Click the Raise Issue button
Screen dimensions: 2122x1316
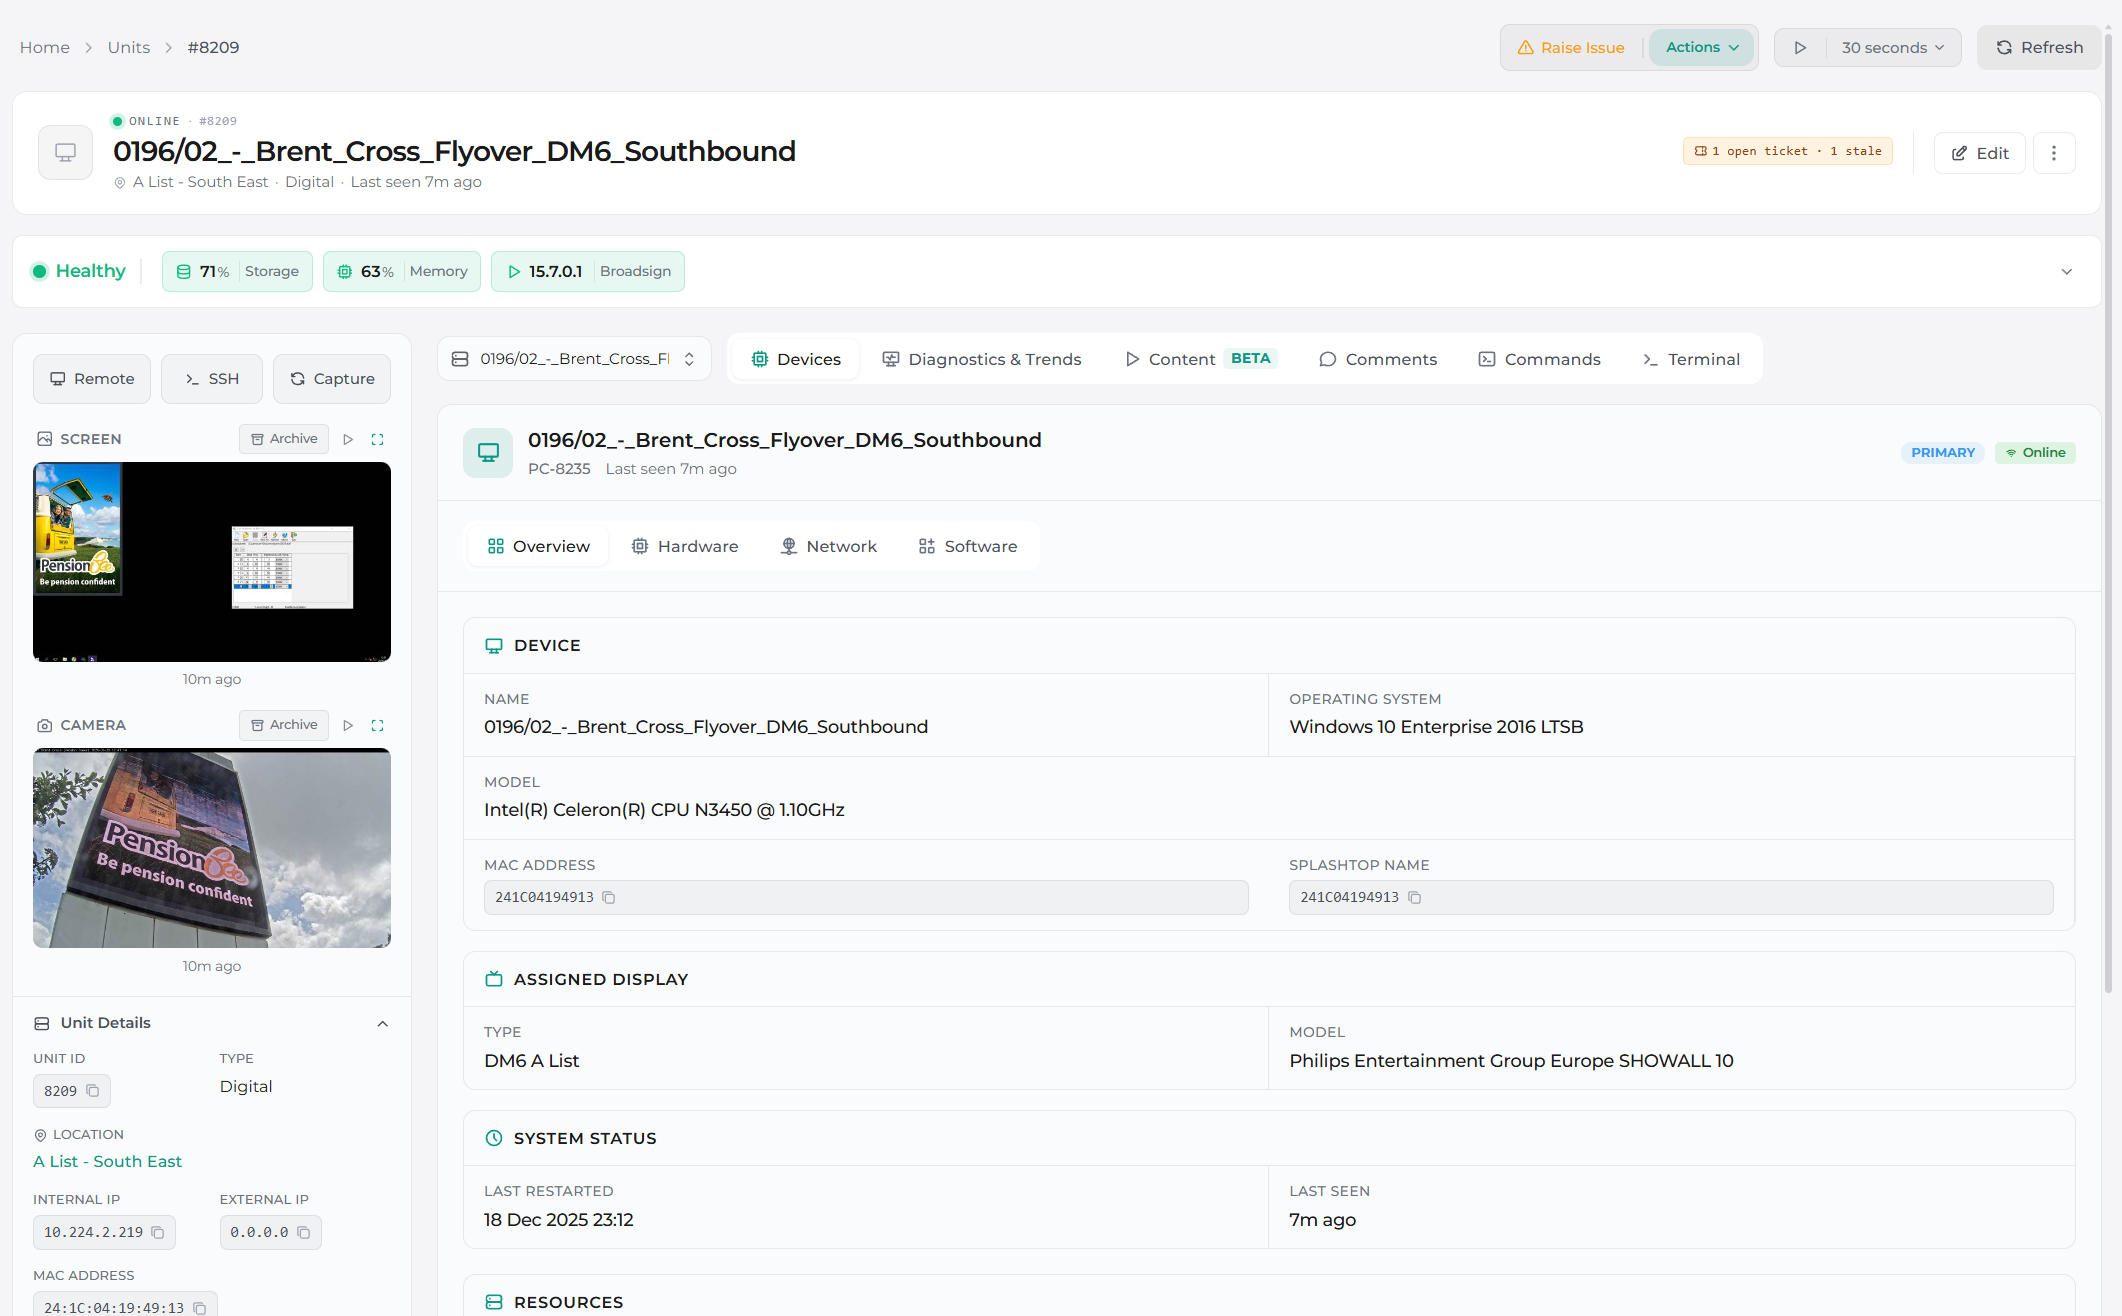[x=1571, y=48]
